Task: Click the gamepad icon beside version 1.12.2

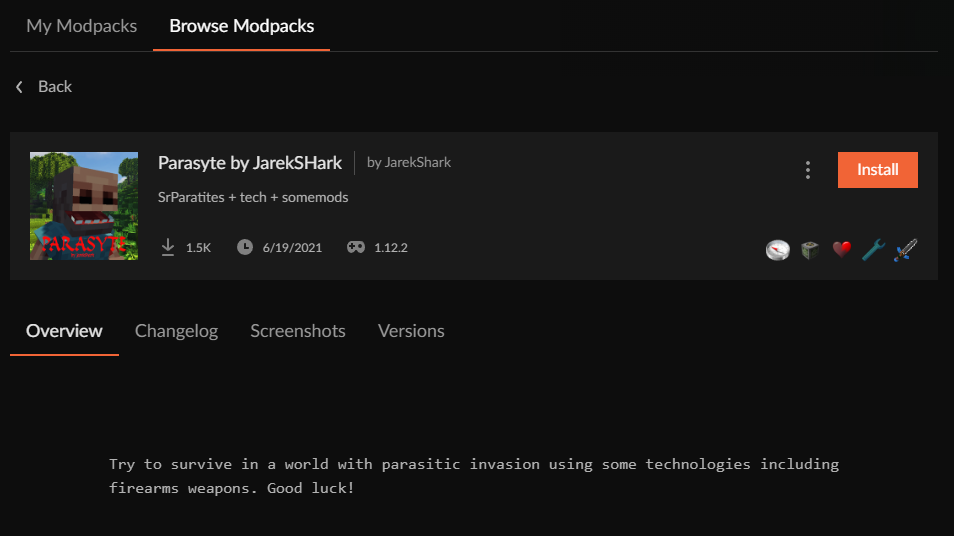Action: coord(356,247)
